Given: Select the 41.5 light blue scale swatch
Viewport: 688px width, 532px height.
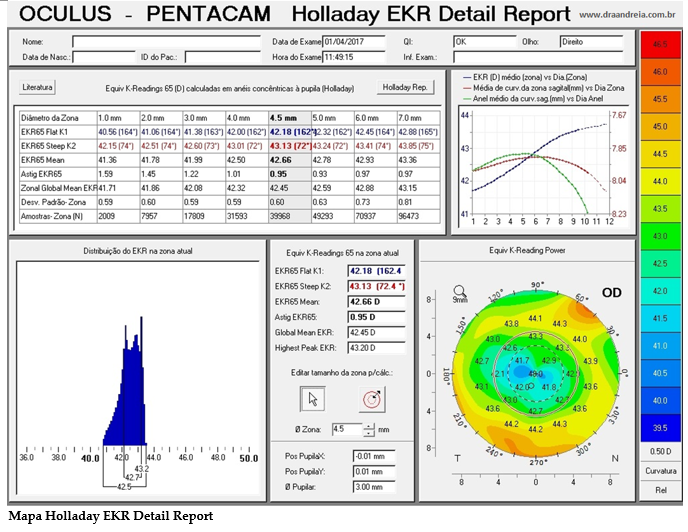Looking at the screenshot, I should pos(660,318).
